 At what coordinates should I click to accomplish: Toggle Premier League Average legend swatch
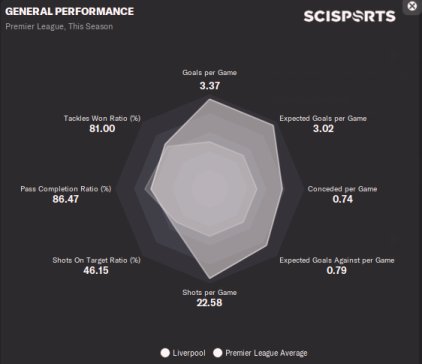click(218, 353)
